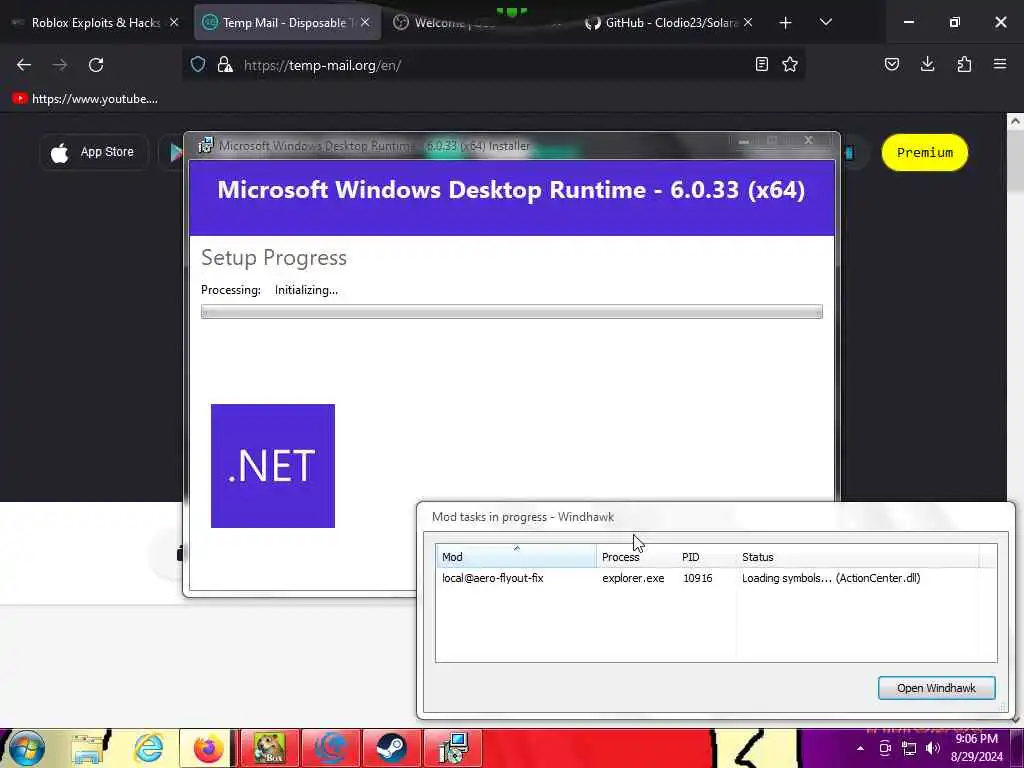Go forward to the next page
This screenshot has width=1024, height=768.
point(60,65)
